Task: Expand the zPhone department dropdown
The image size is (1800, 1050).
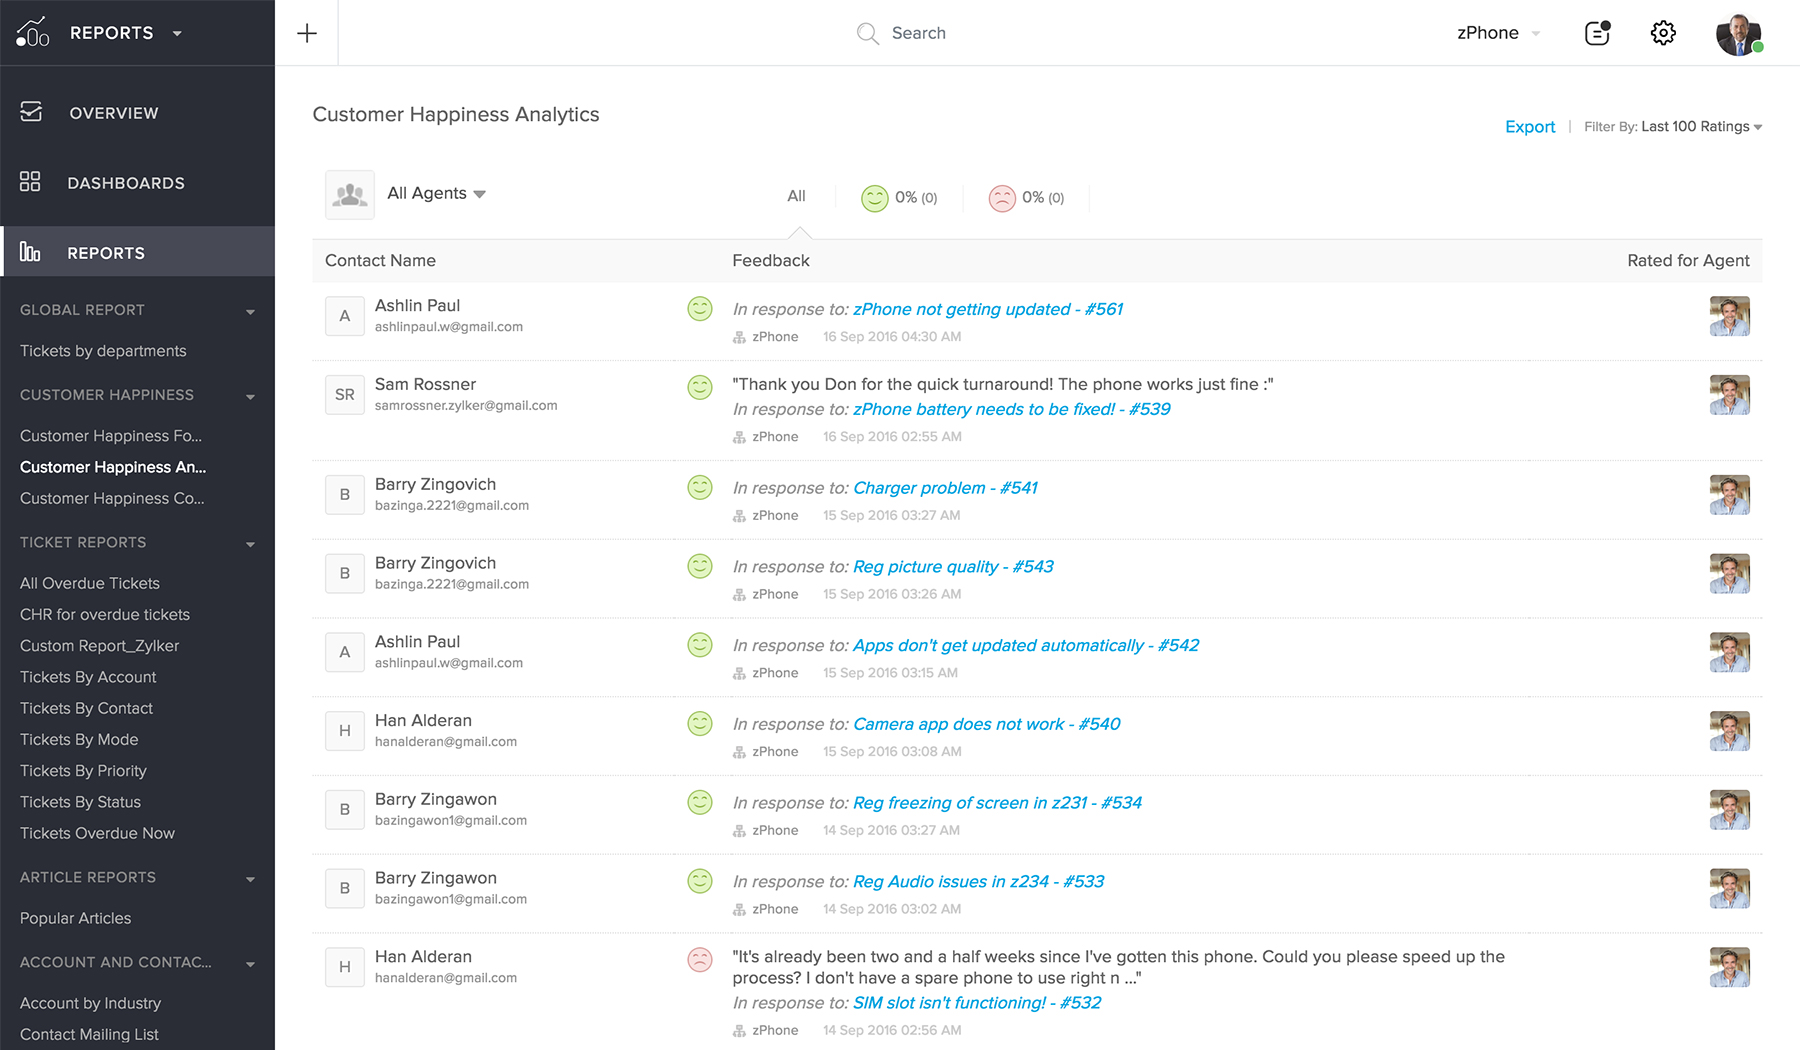Action: pos(1497,33)
